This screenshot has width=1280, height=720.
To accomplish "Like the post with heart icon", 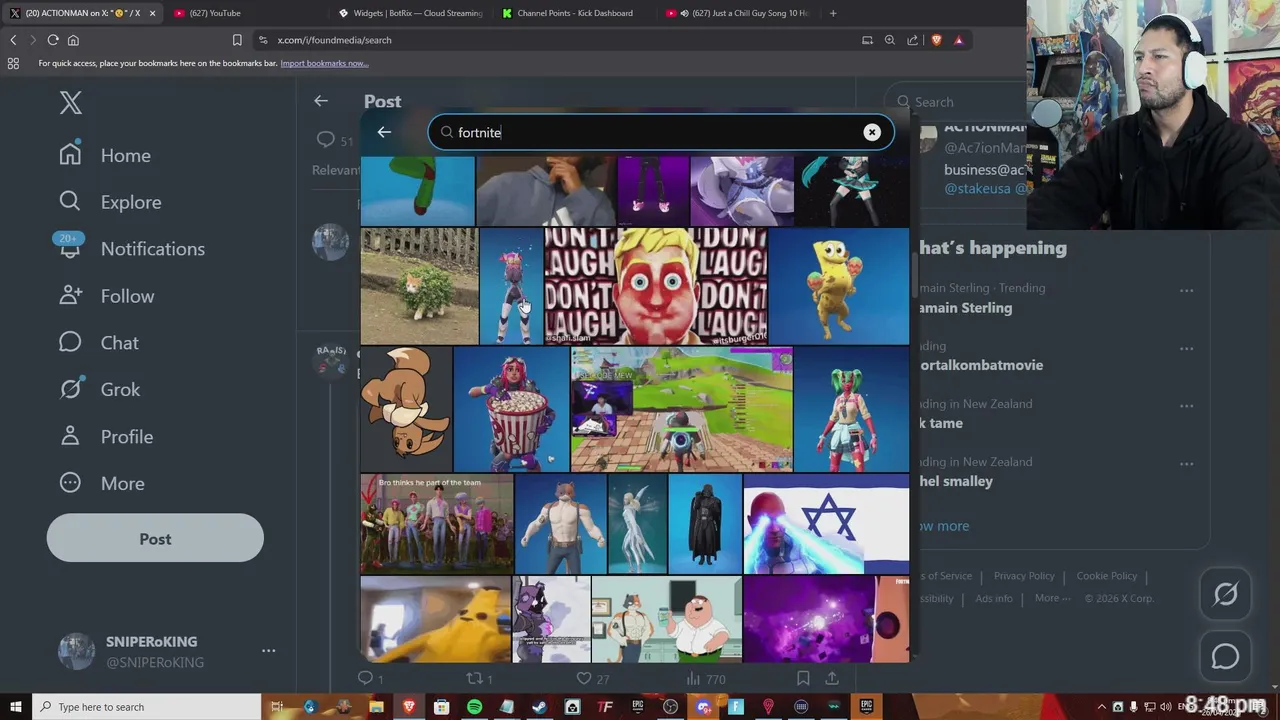I will 584,678.
